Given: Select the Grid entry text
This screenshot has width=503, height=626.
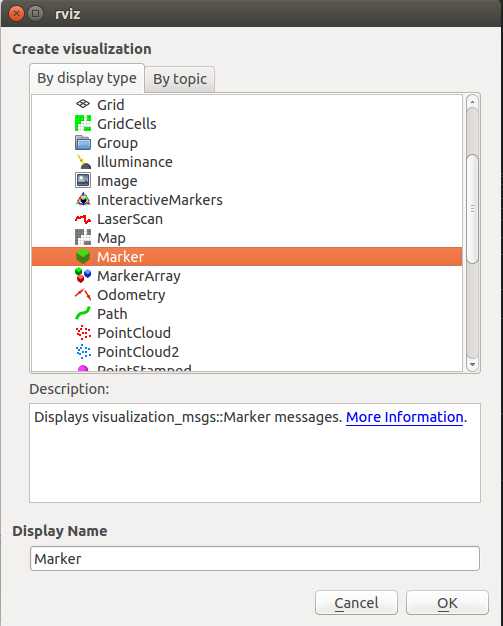Looking at the screenshot, I should [111, 105].
